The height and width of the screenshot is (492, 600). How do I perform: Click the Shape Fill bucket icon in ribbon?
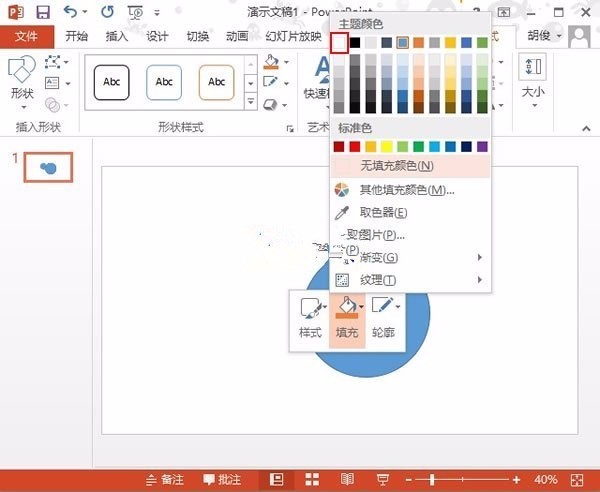271,62
